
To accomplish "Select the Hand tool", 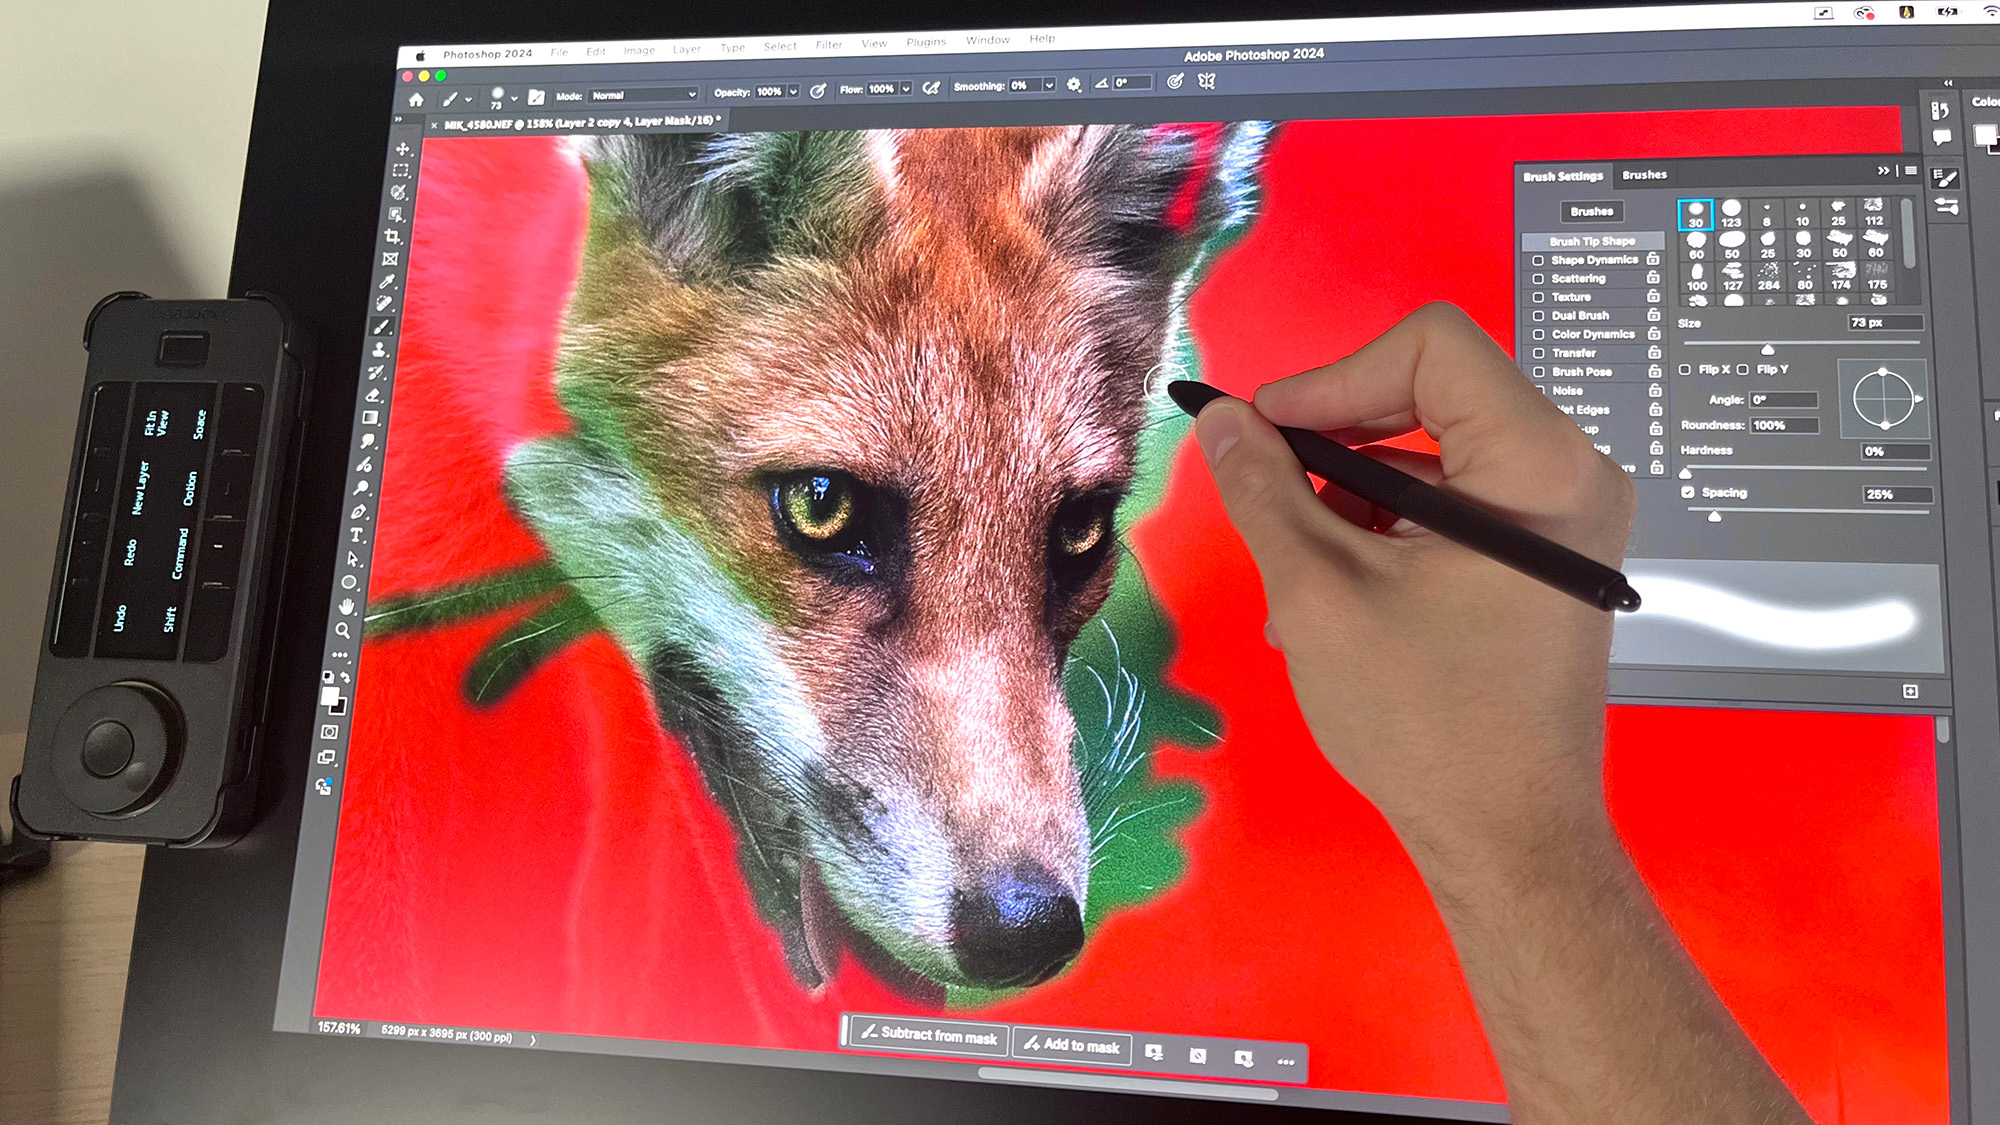I will pyautogui.click(x=347, y=606).
